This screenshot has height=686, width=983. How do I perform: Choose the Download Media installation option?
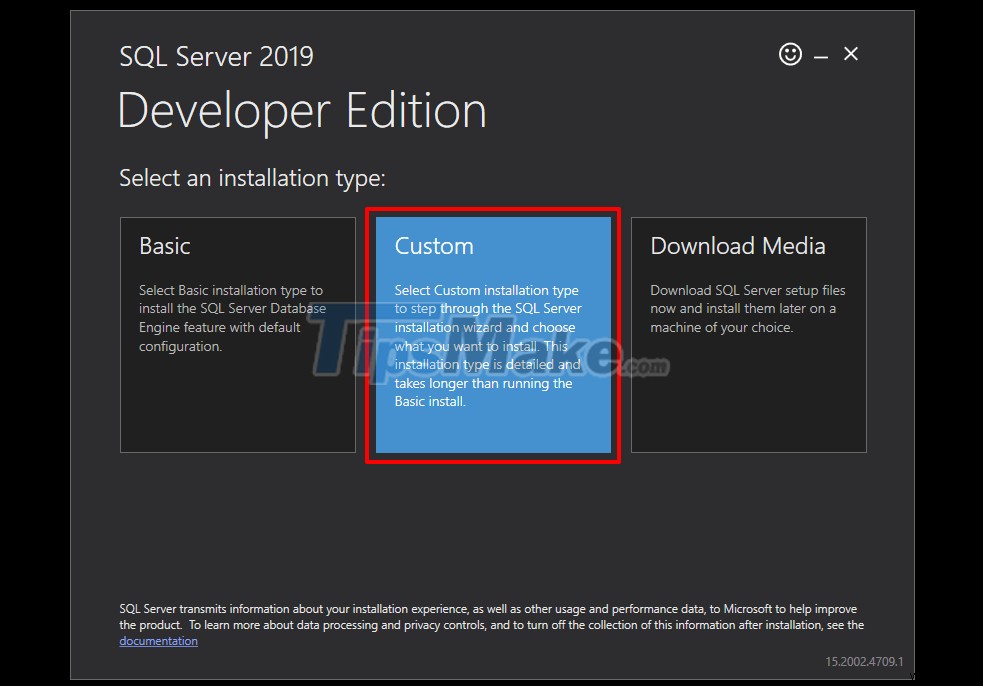(x=749, y=335)
